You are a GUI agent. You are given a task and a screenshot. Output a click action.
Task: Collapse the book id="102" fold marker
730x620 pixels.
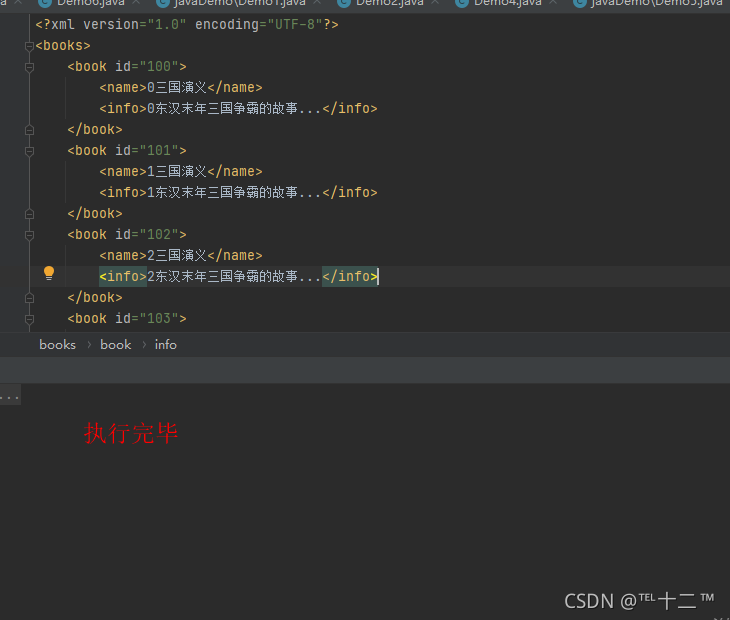29,235
